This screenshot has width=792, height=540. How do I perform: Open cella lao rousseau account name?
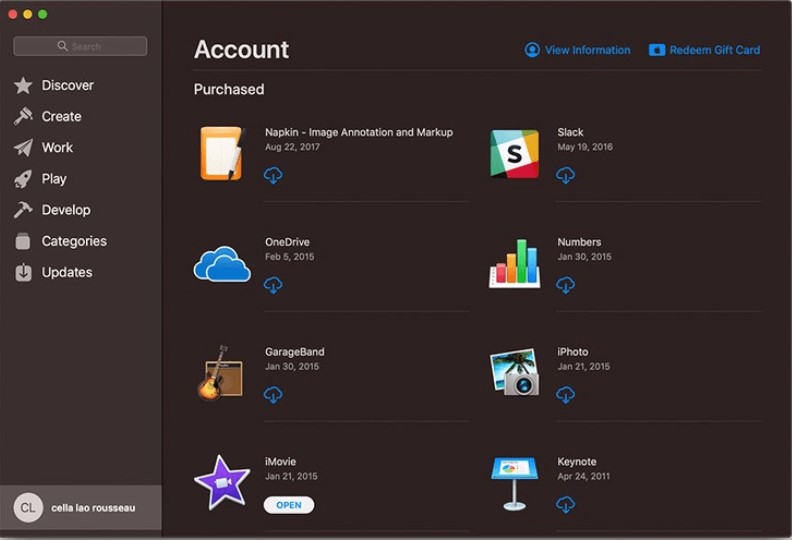(x=93, y=508)
